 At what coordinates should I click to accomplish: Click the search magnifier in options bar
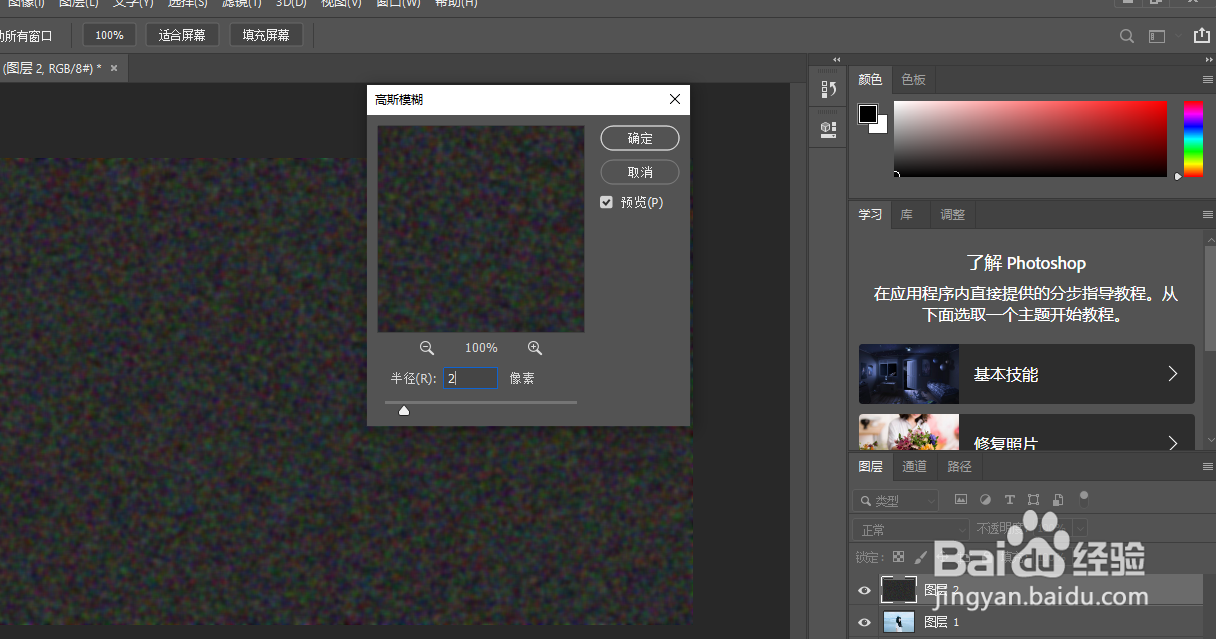click(x=1127, y=36)
